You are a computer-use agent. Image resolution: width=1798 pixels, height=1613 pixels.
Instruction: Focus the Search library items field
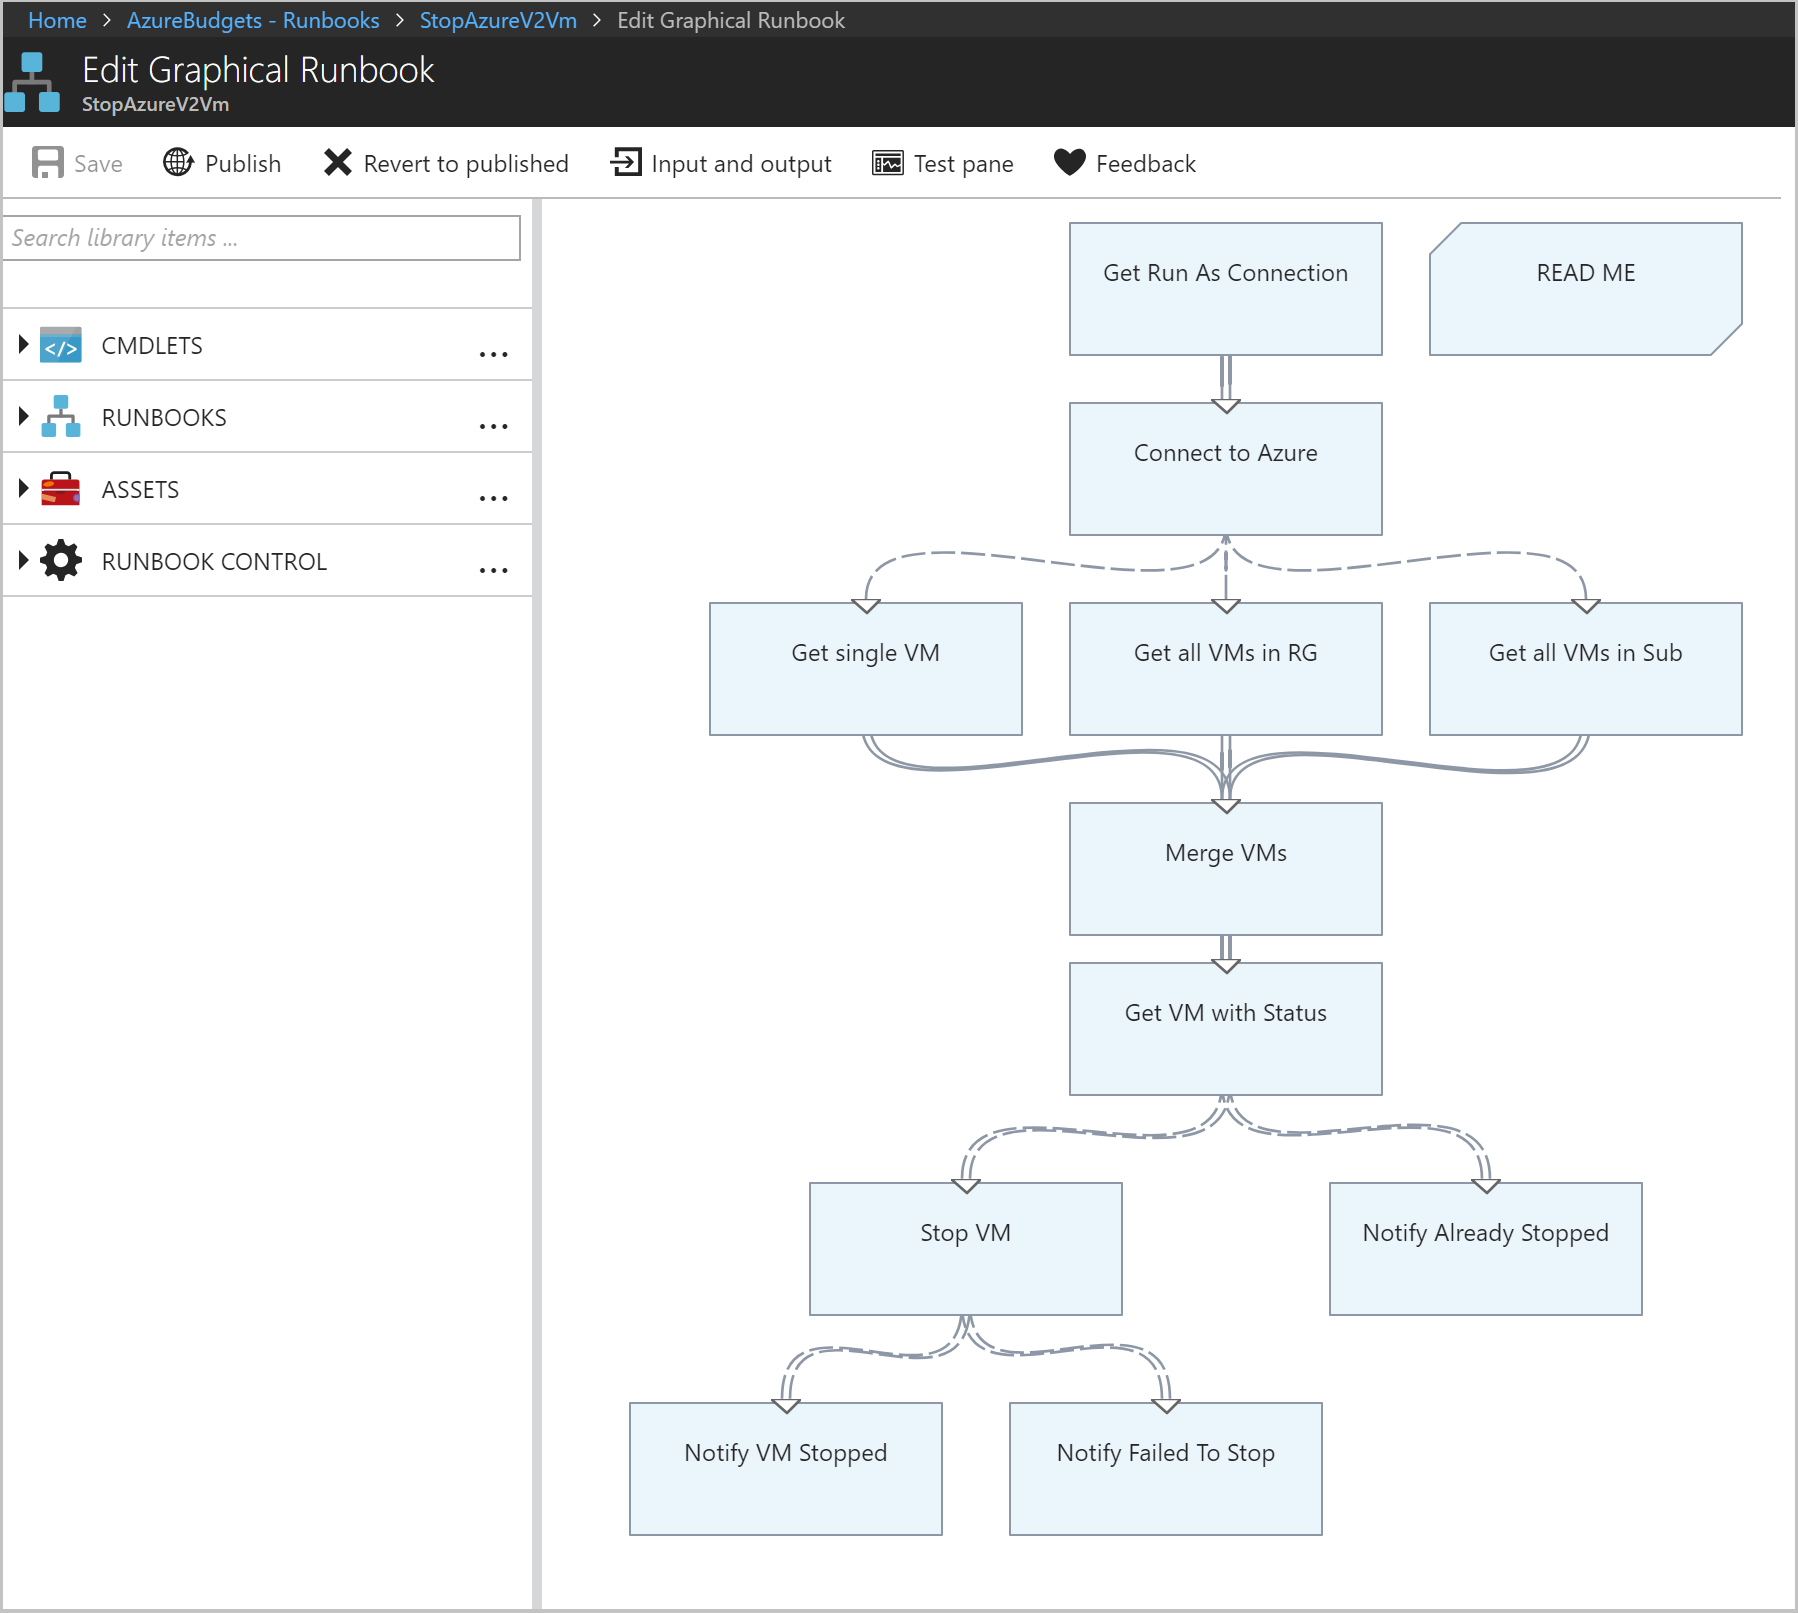262,238
